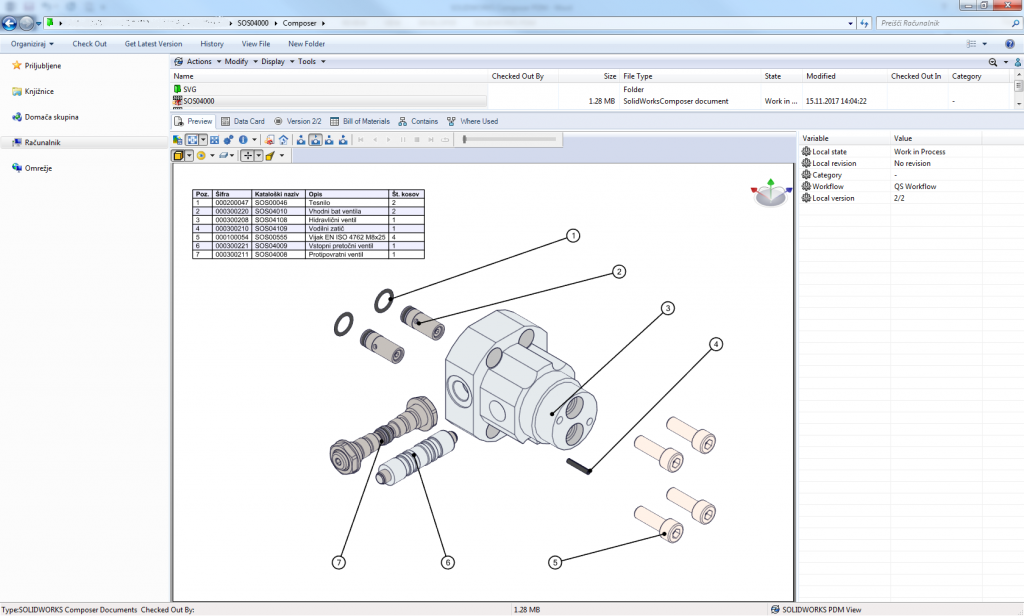This screenshot has height=616, width=1024.
Task: Switch to the Data Card tab
Action: tap(247, 120)
